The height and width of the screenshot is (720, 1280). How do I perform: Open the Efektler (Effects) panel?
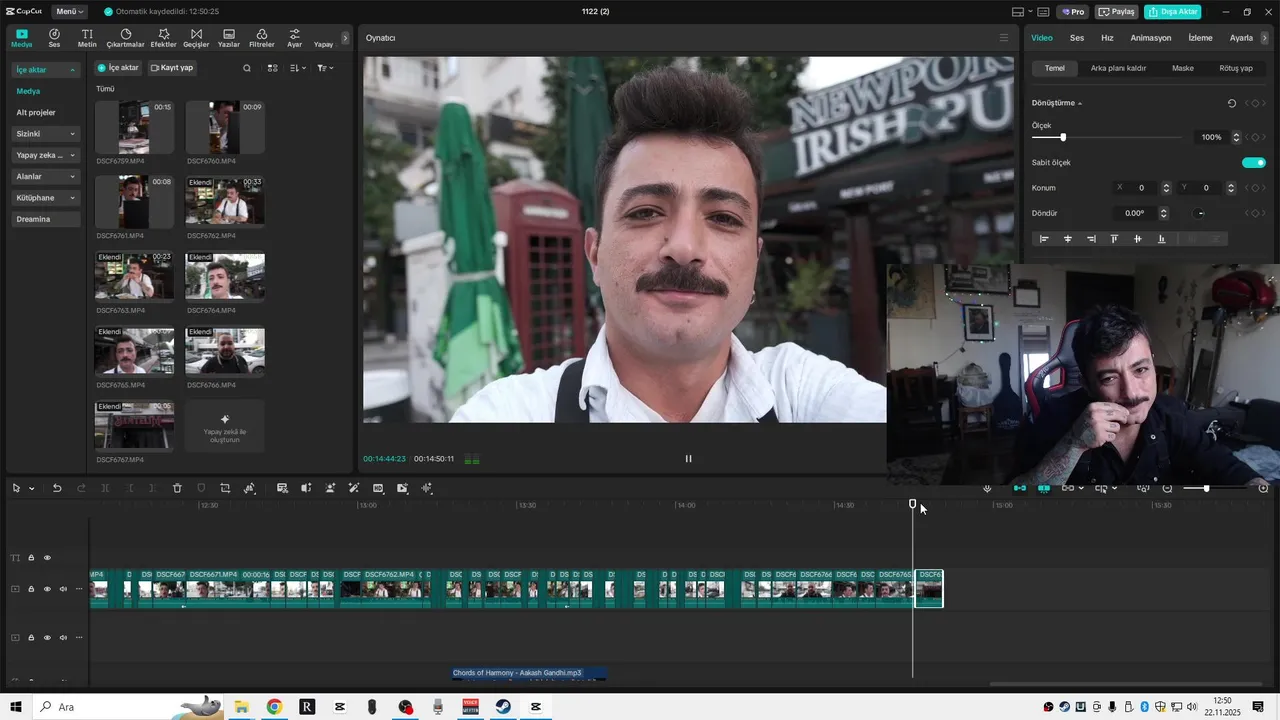pyautogui.click(x=163, y=38)
